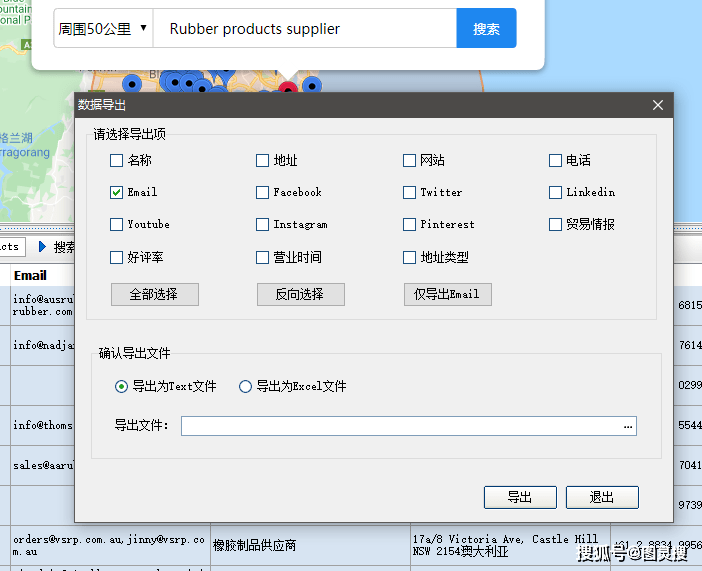Focus the 导出文件 path input field

coord(400,426)
